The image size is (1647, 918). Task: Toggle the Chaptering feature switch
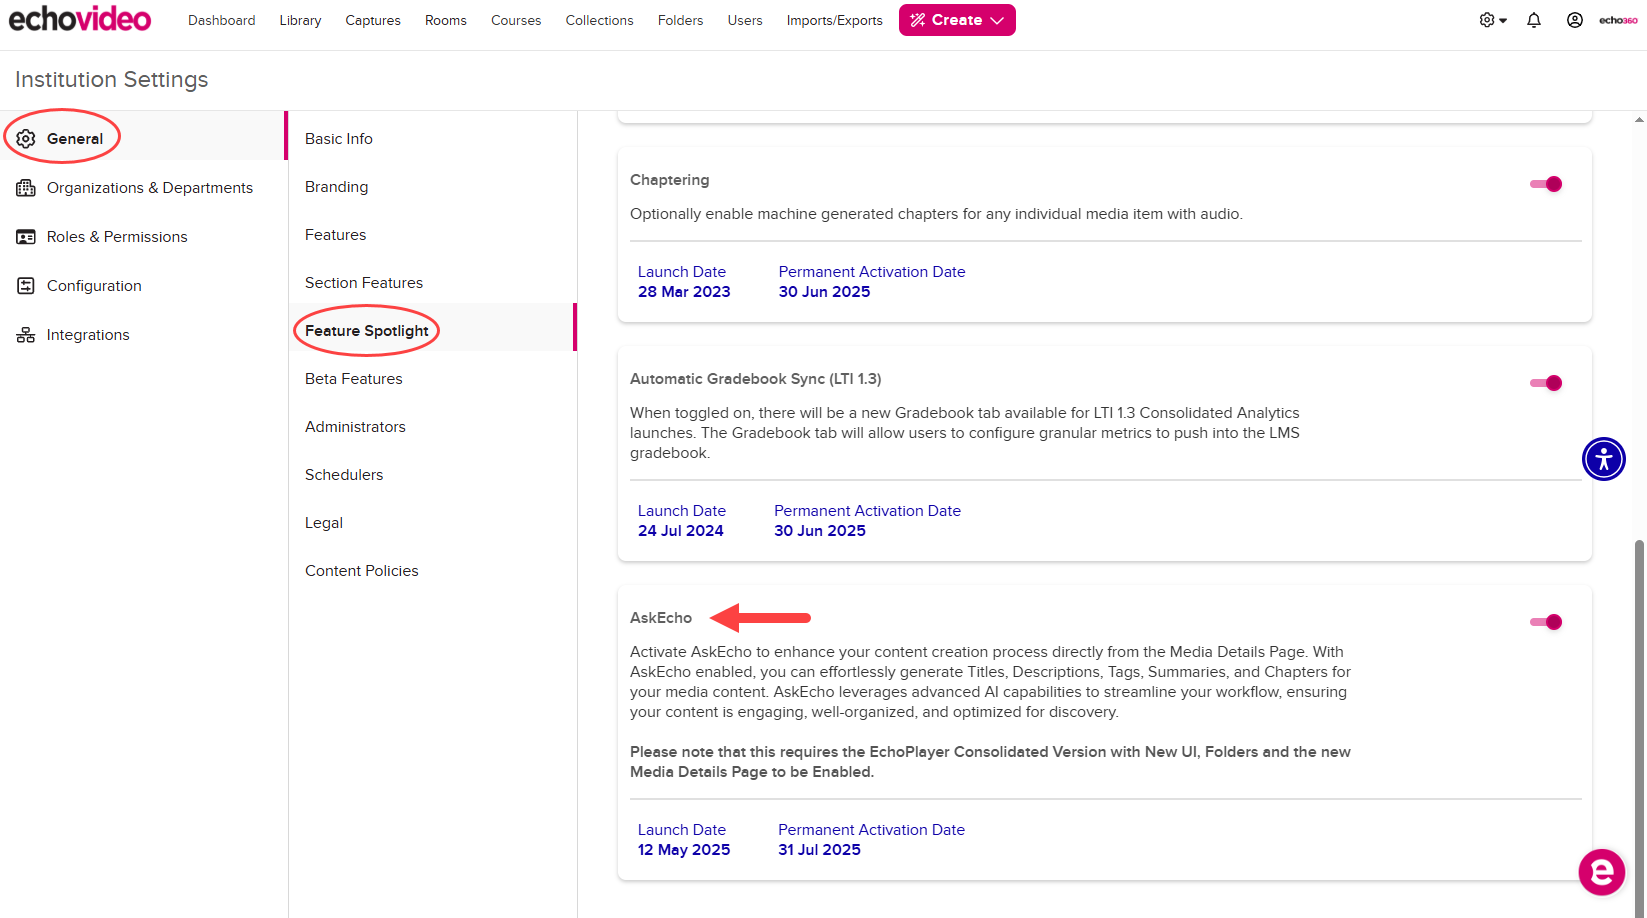click(1546, 184)
